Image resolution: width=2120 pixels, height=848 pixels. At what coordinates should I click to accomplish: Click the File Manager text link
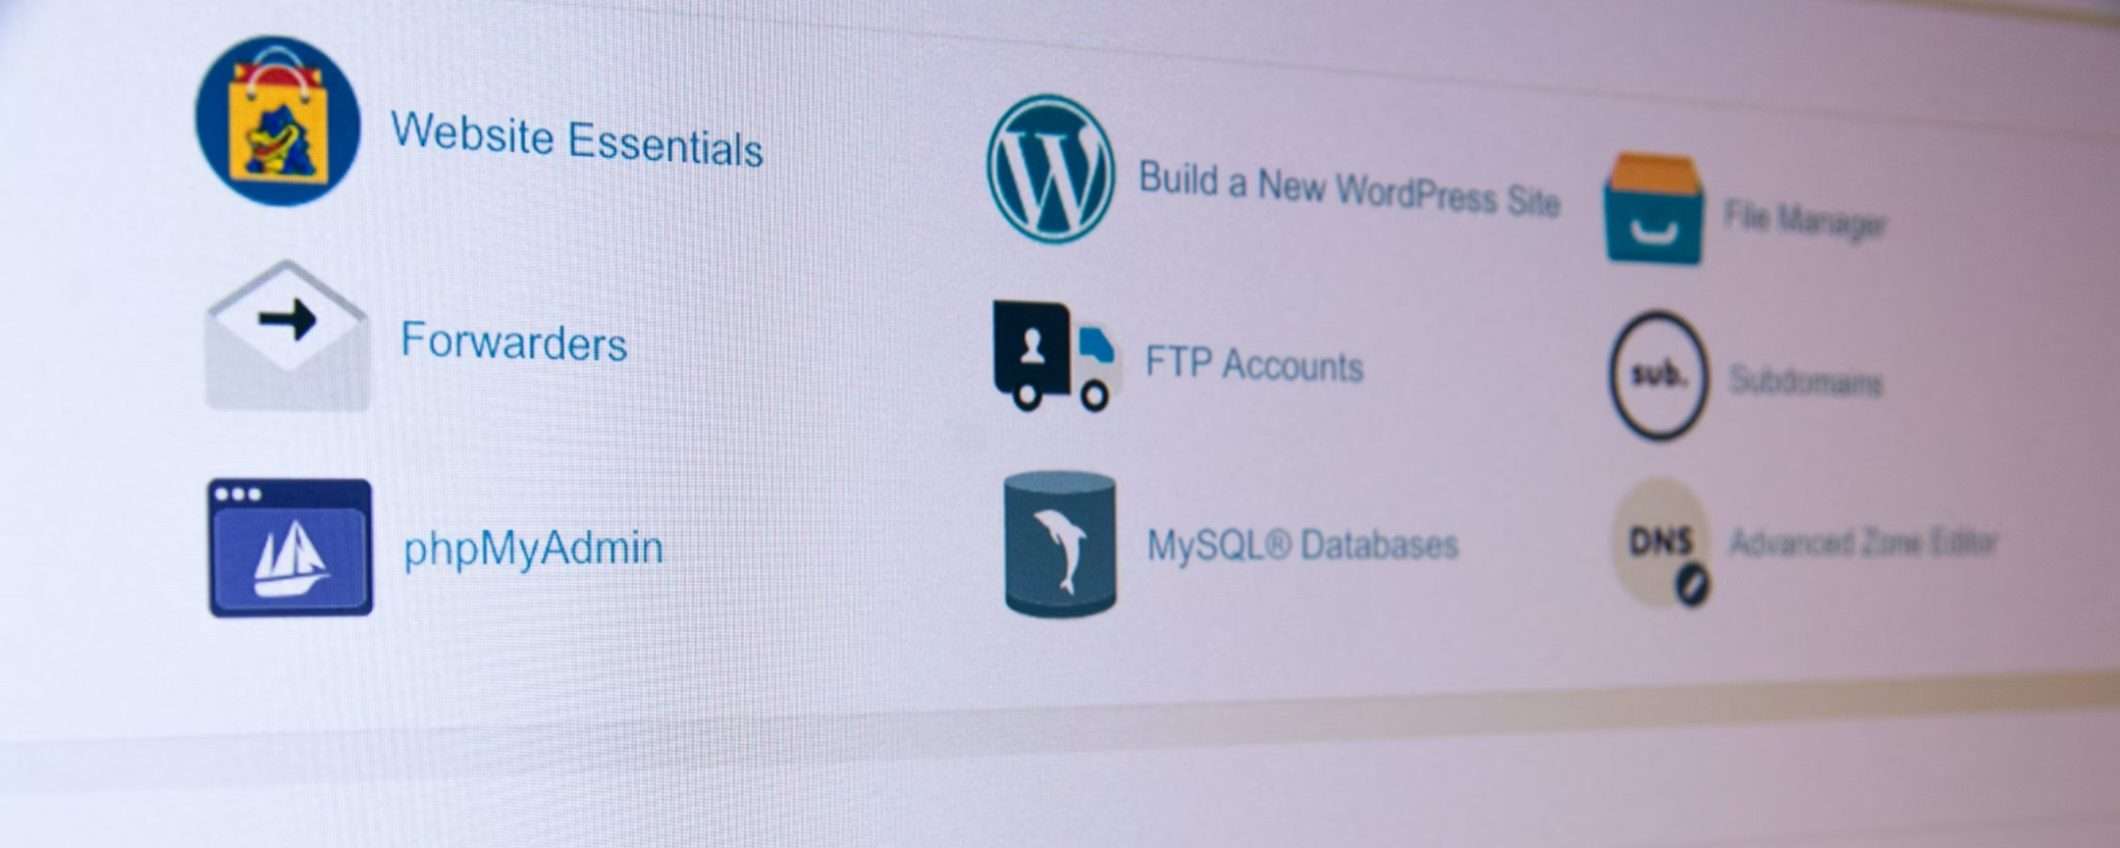1804,220
